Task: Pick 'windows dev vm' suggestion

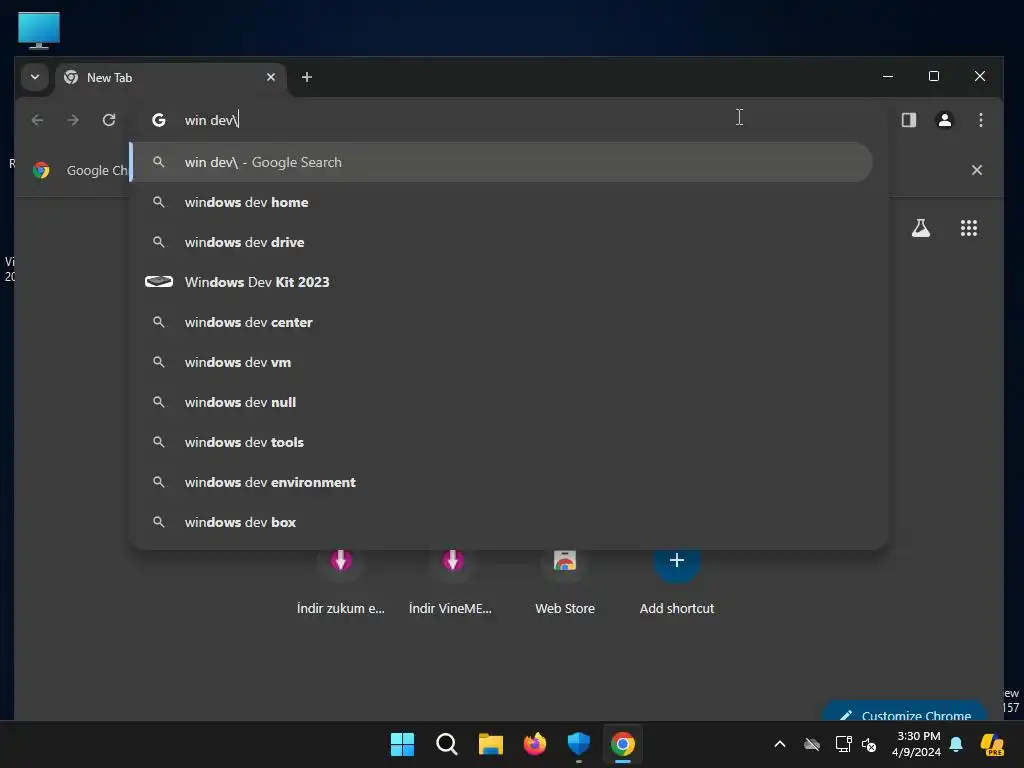Action: [501, 362]
